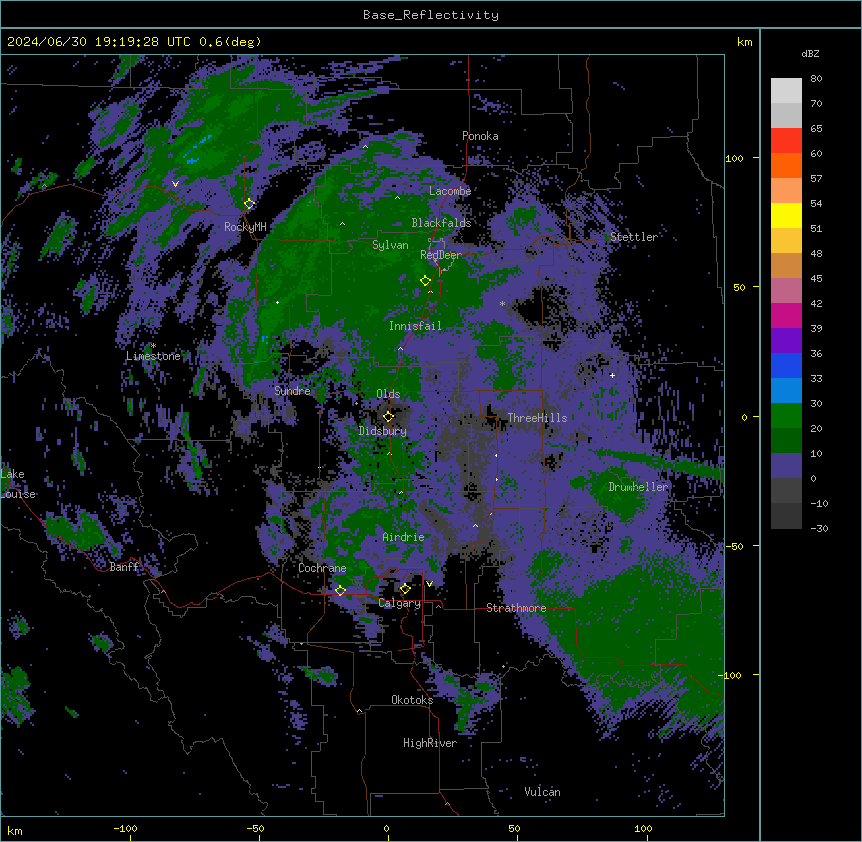Select the Strathmore label
This screenshot has height=842, width=862.
tap(516, 608)
